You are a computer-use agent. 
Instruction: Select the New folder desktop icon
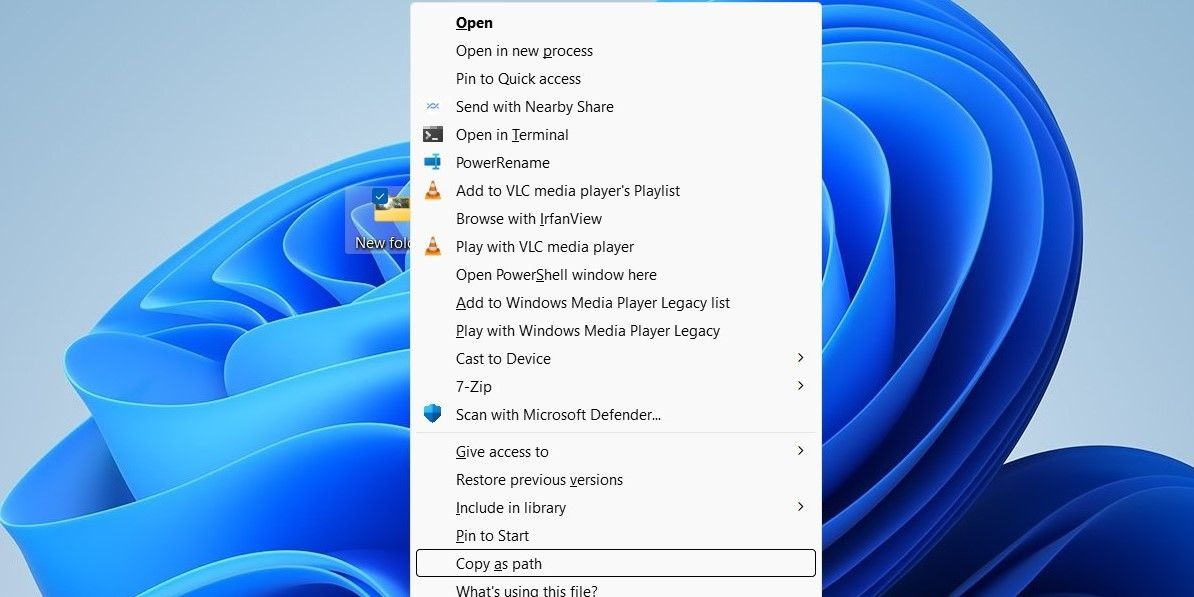[379, 220]
